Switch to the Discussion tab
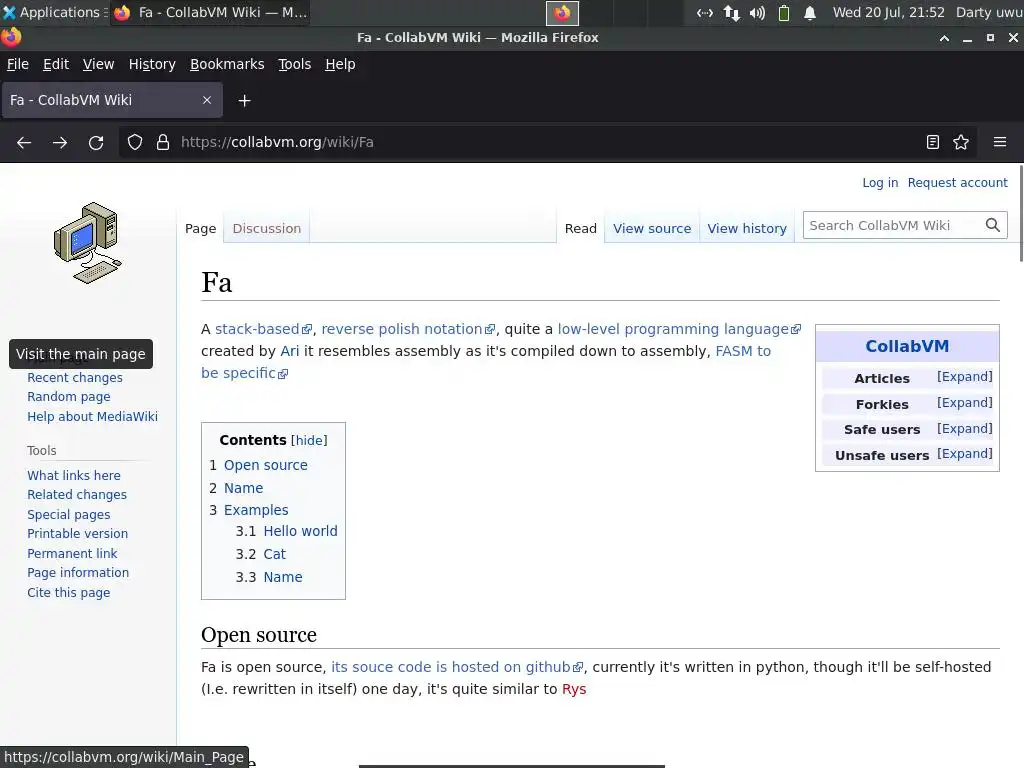The image size is (1024, 768). [x=266, y=229]
